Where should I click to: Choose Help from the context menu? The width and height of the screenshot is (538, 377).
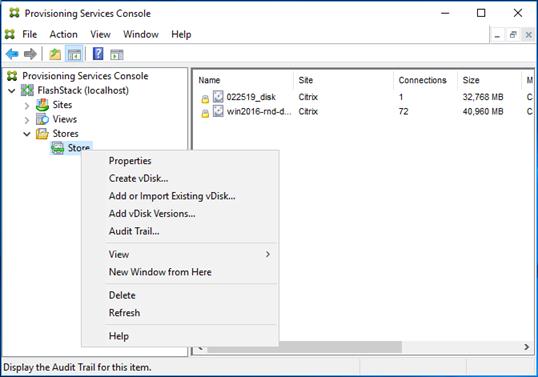(x=119, y=336)
